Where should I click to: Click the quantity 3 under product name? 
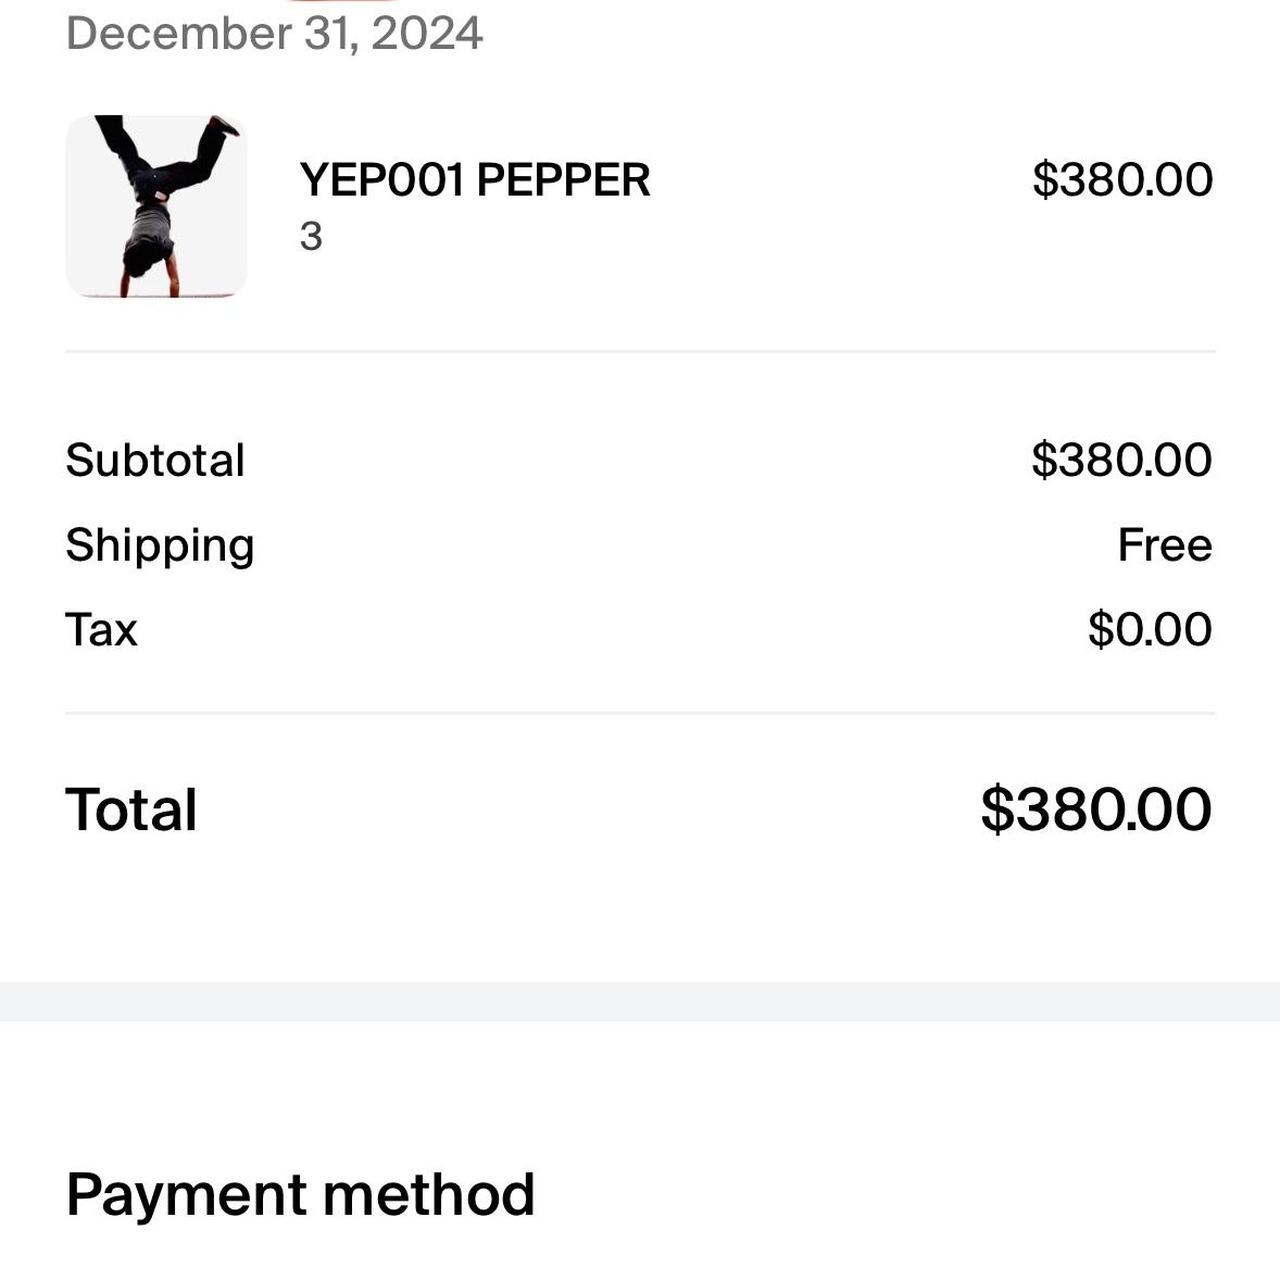click(x=311, y=237)
